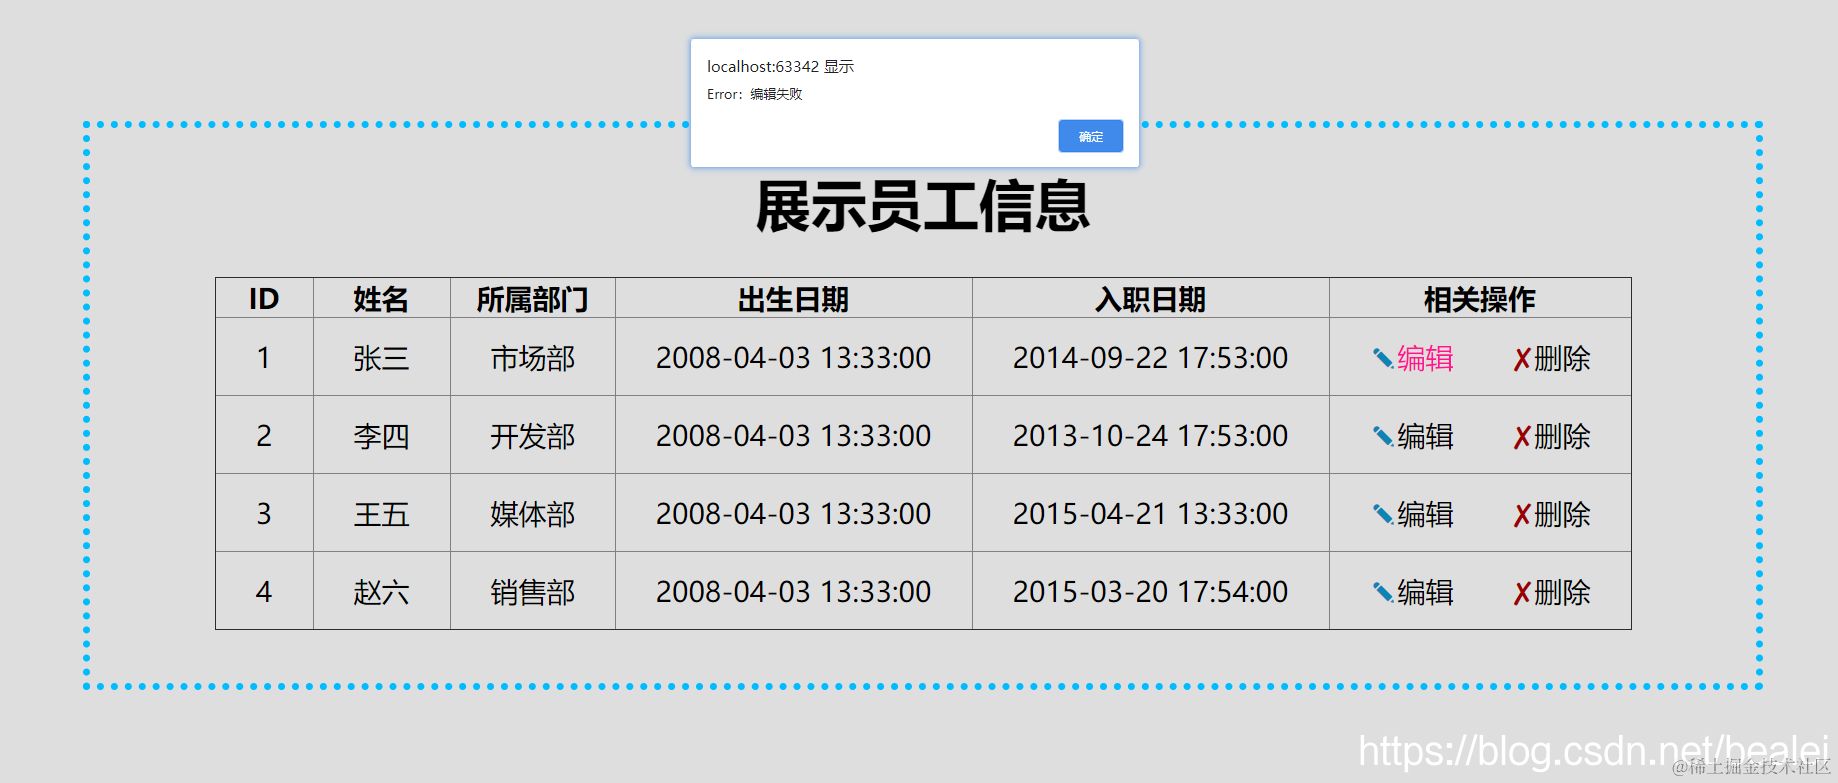Click the department cell 开发部
This screenshot has width=1838, height=783.
pos(532,436)
